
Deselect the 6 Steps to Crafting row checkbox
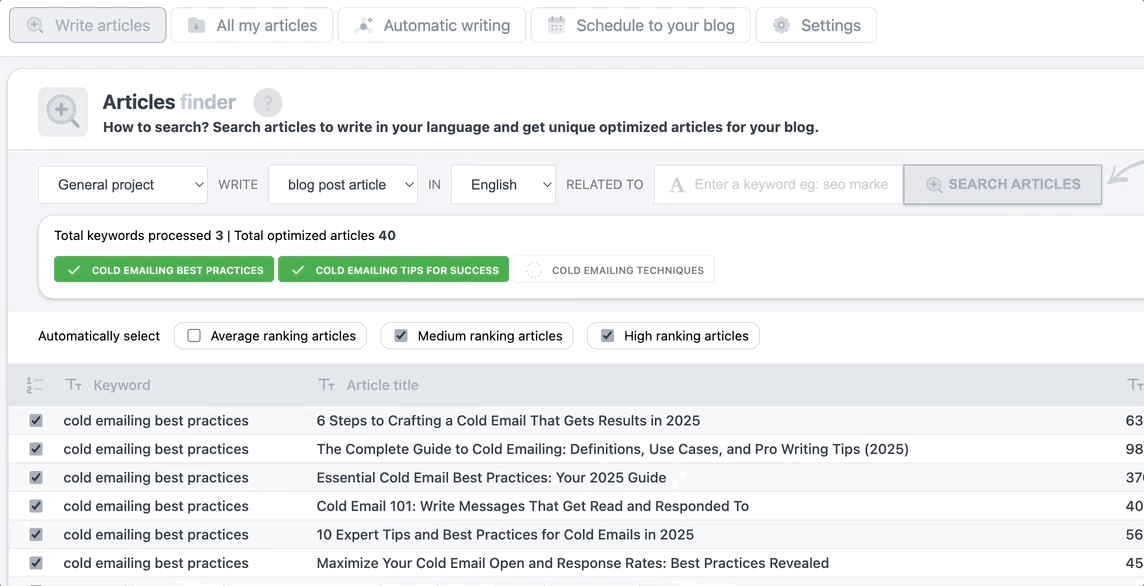point(36,421)
